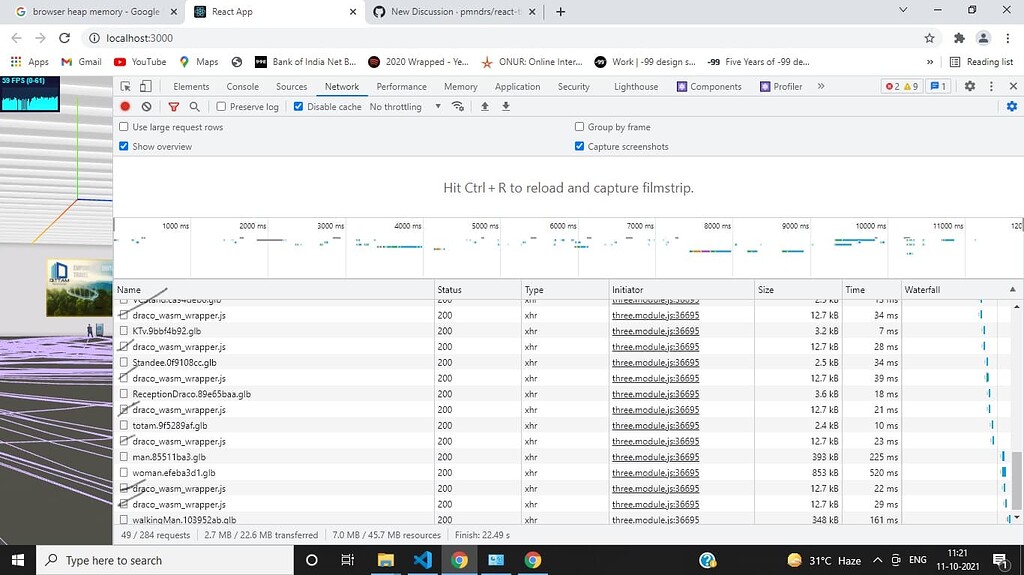The image size is (1024, 575).
Task: Open Windows Start menu
Action: (x=18, y=560)
